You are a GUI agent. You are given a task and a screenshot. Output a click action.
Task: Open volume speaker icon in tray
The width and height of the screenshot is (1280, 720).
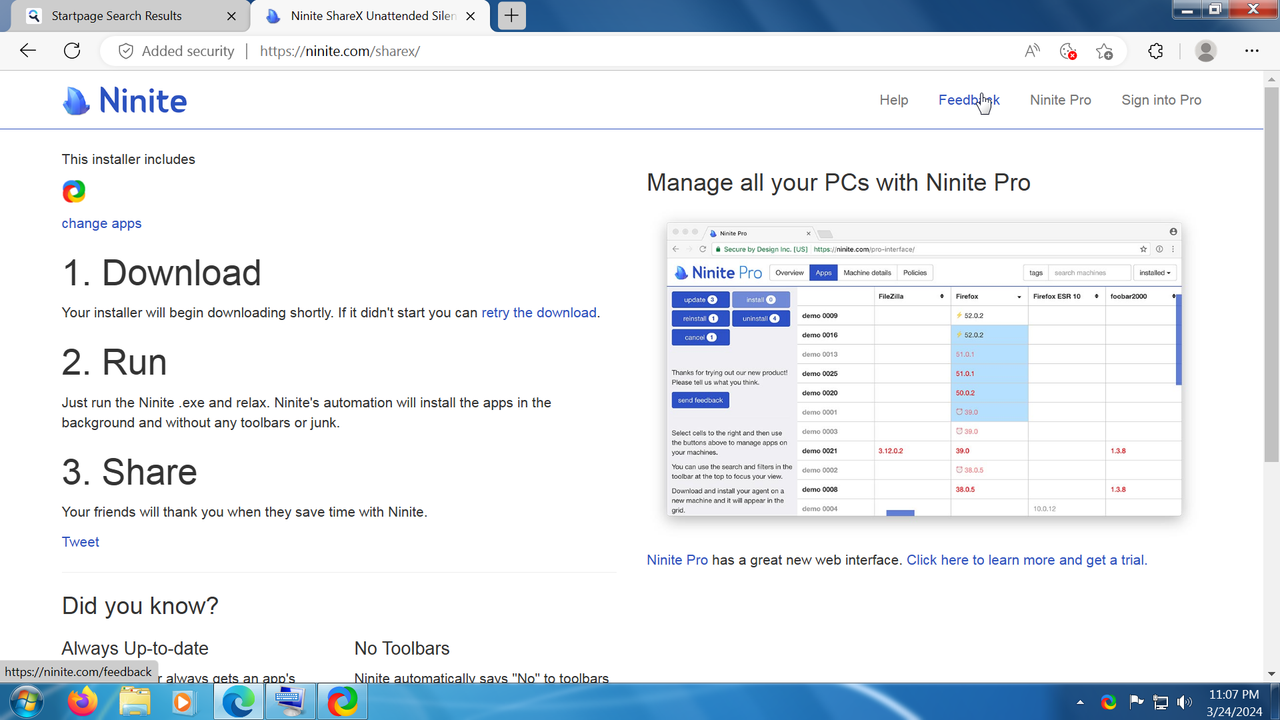click(1185, 702)
